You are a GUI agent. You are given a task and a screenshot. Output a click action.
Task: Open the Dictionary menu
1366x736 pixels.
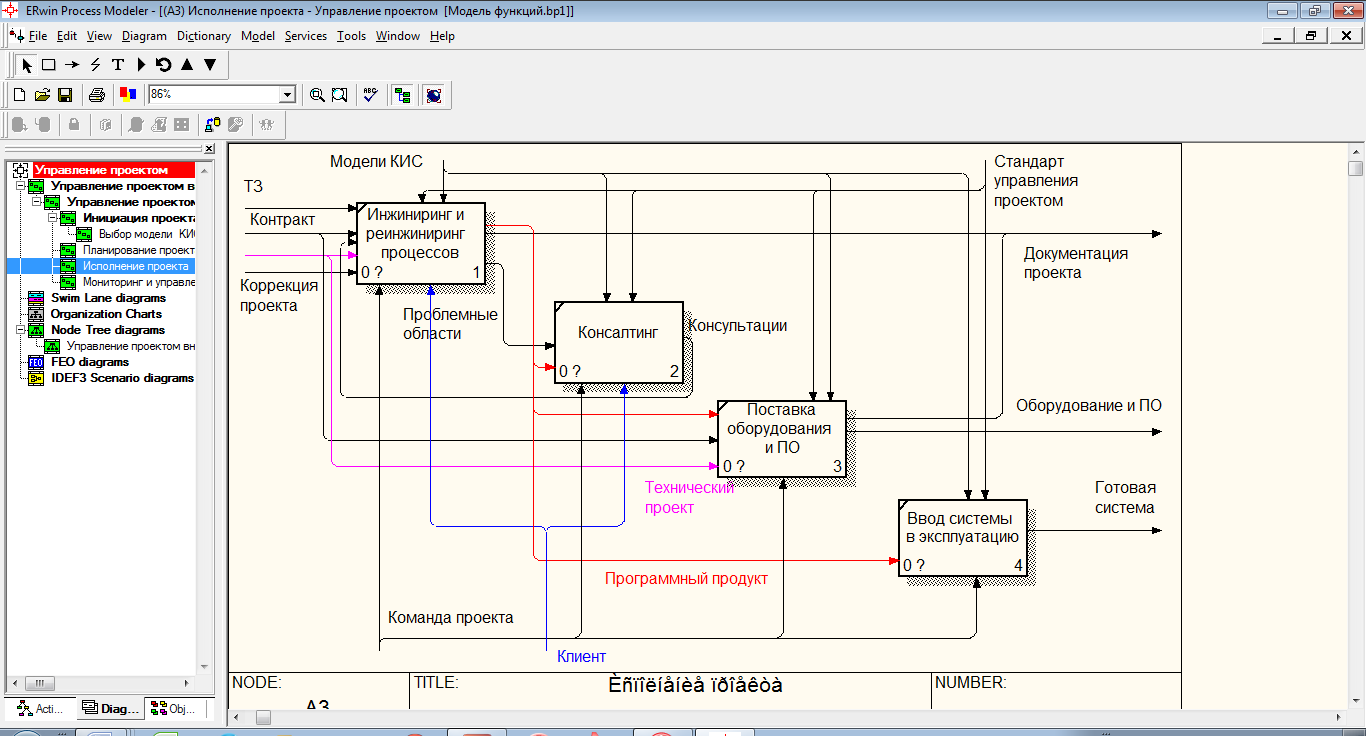[204, 36]
